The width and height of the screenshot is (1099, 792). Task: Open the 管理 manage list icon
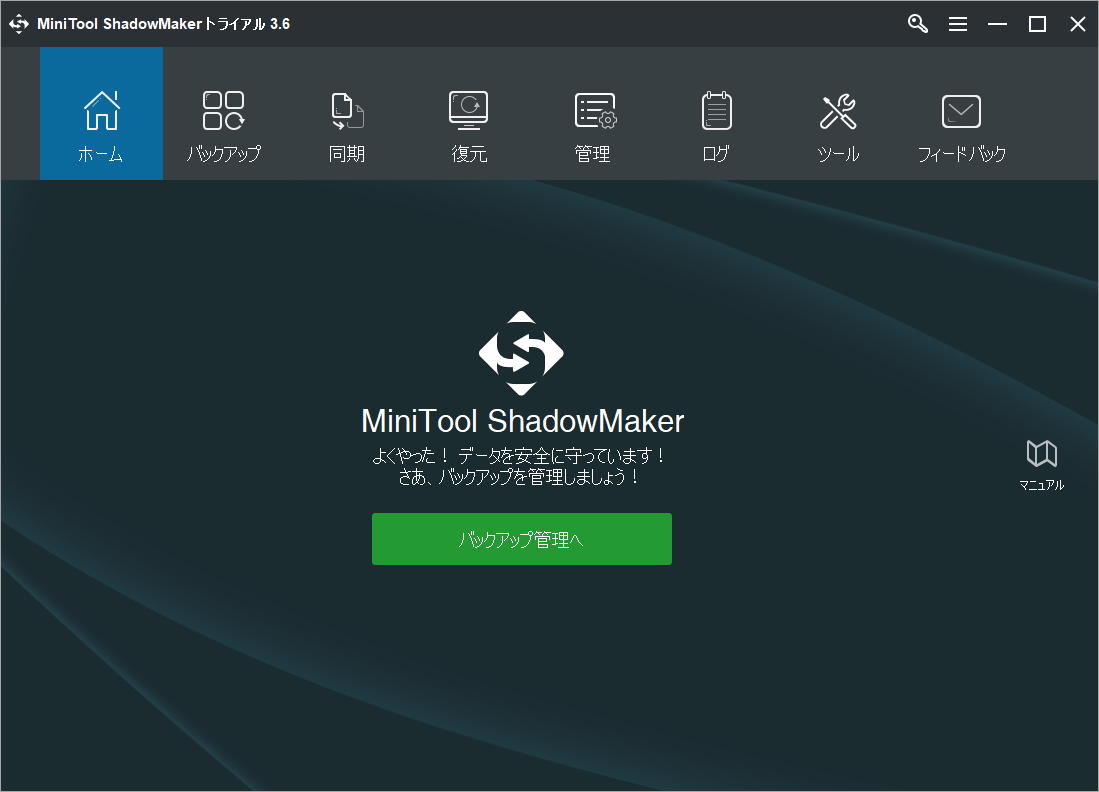coord(594,111)
